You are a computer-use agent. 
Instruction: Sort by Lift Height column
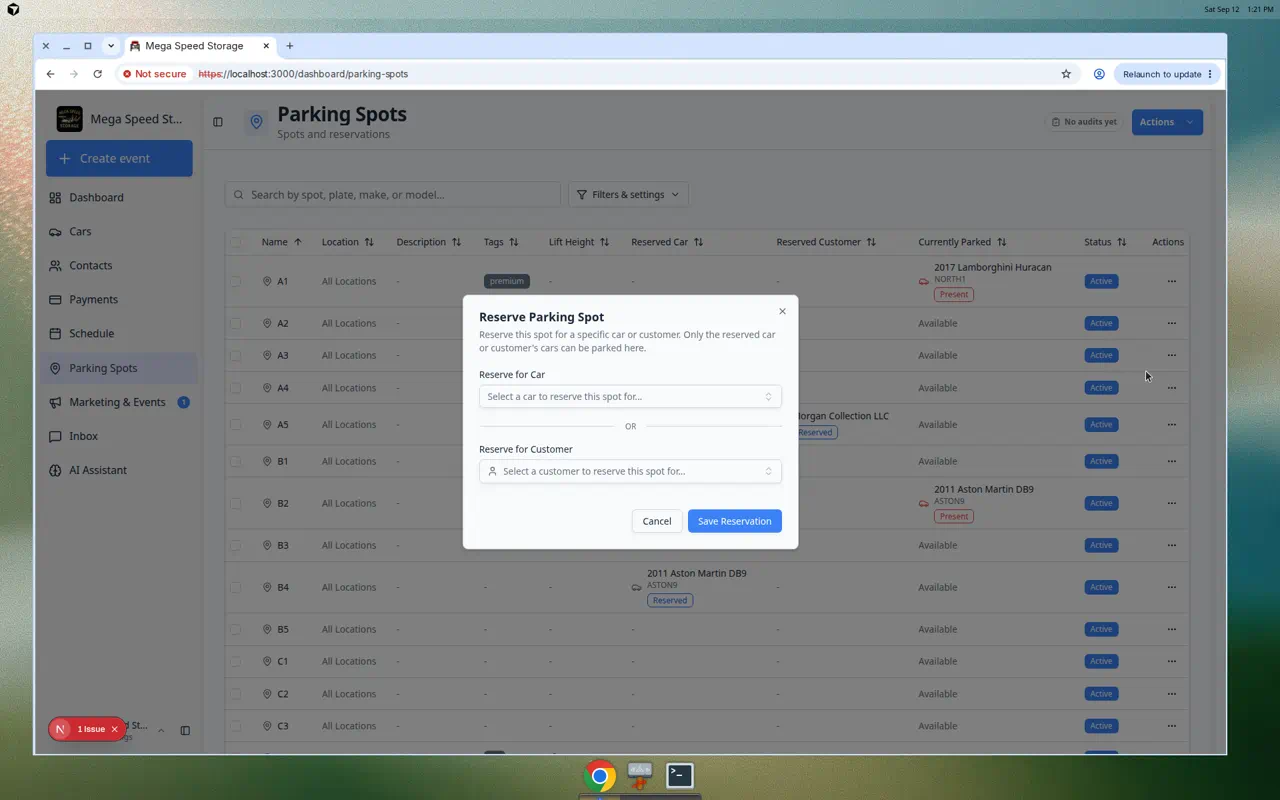pos(579,242)
